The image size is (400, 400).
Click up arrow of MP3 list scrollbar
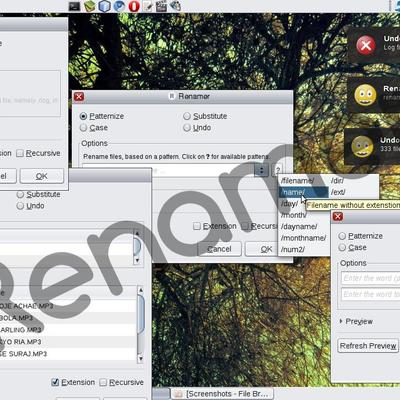(141, 290)
